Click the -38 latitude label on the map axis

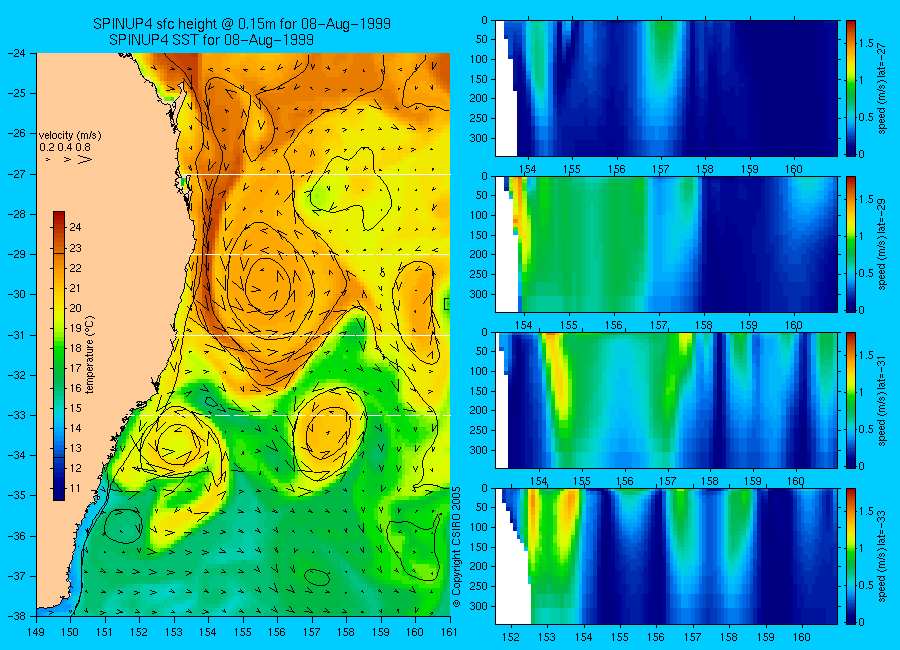tap(17, 616)
